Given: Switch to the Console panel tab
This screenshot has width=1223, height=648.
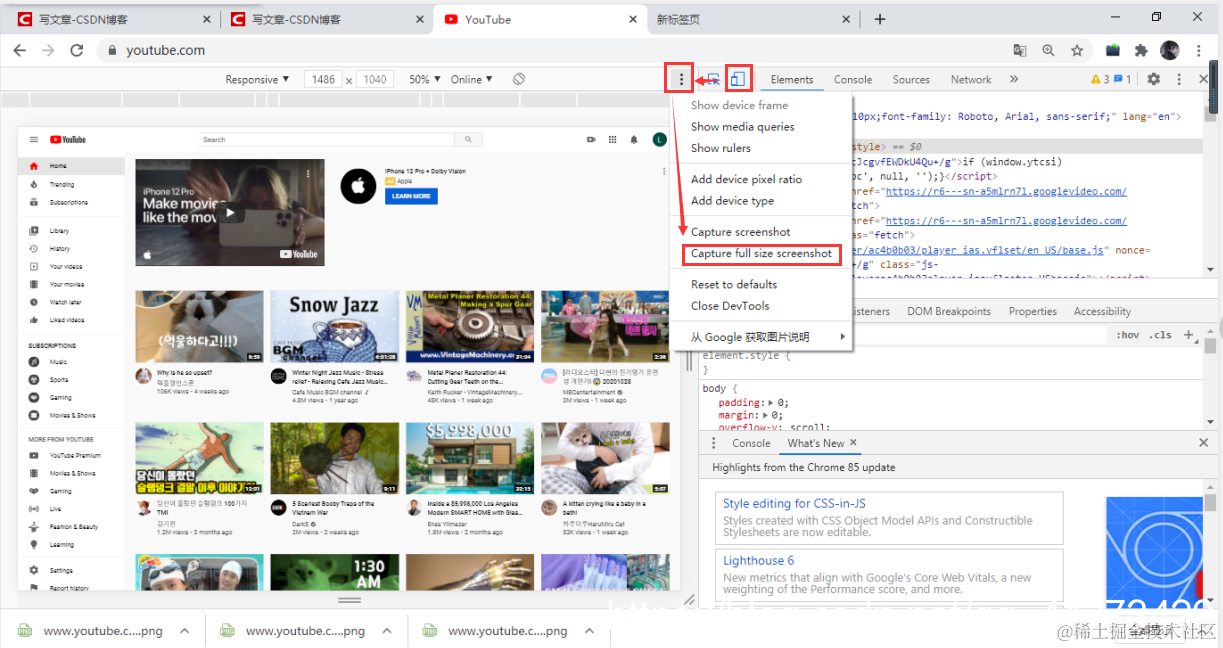Looking at the screenshot, I should [852, 79].
